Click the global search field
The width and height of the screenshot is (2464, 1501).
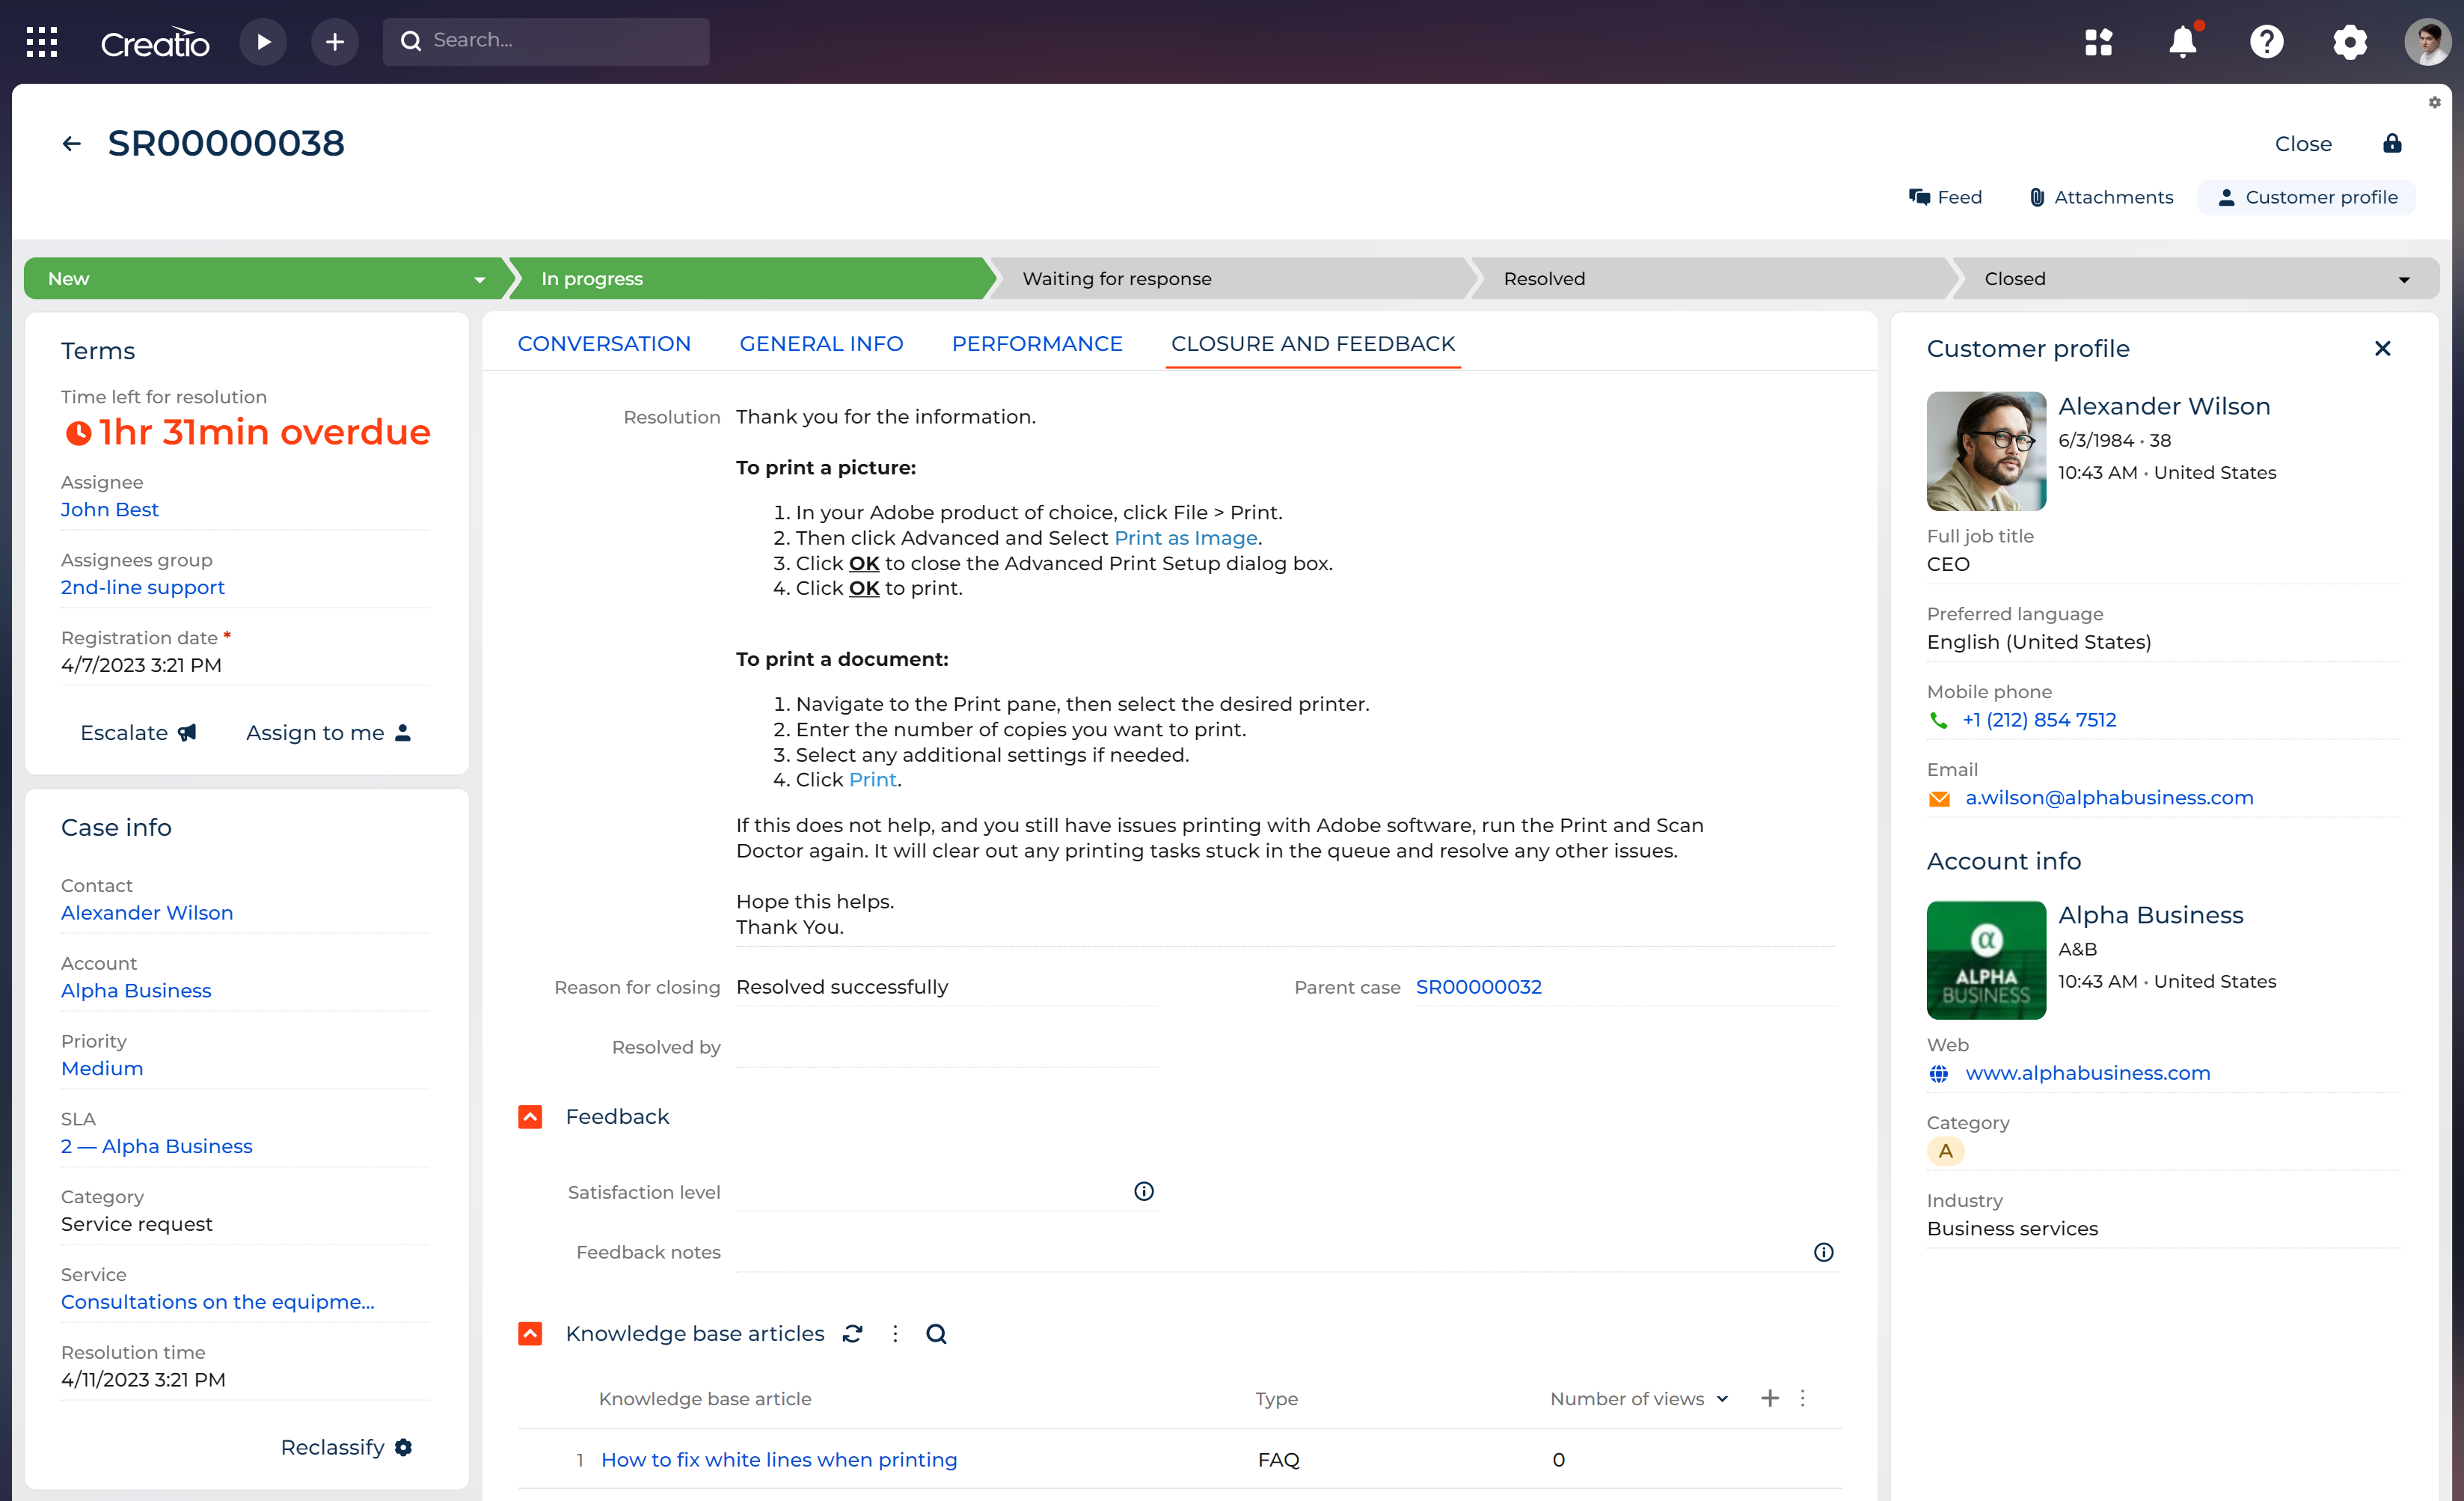pos(546,41)
